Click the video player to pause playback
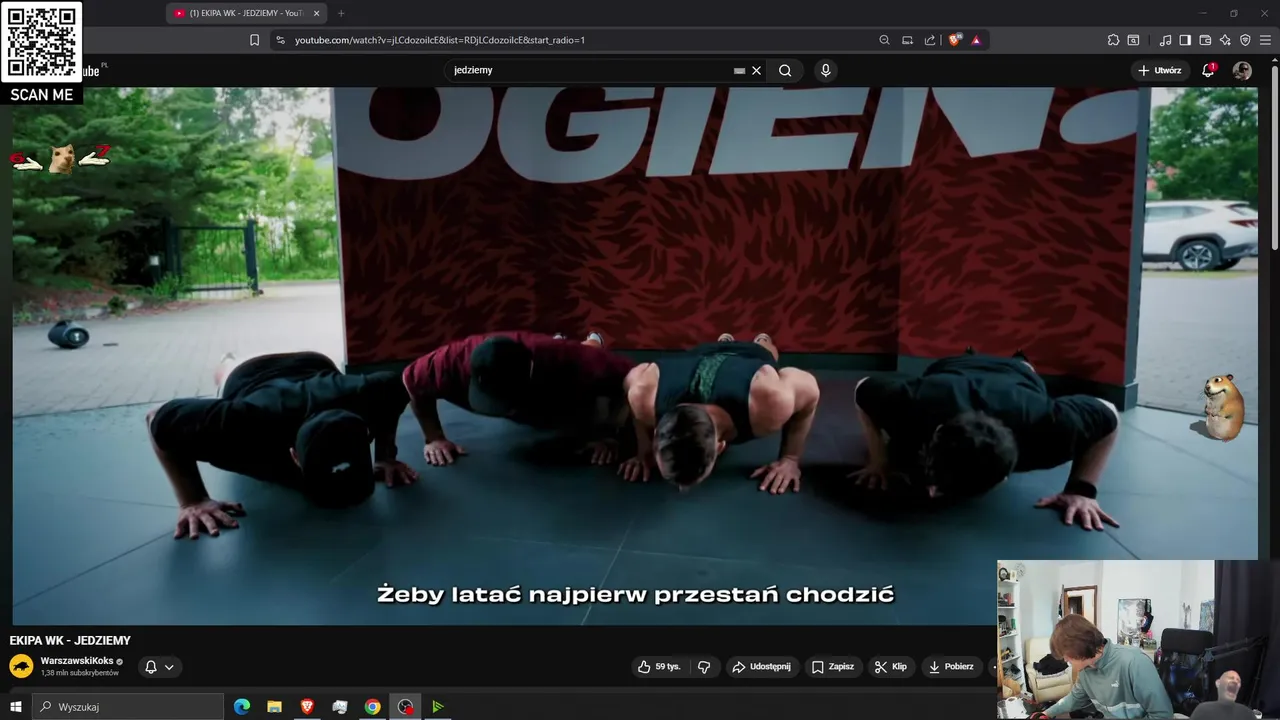This screenshot has width=1280, height=720. click(635, 355)
